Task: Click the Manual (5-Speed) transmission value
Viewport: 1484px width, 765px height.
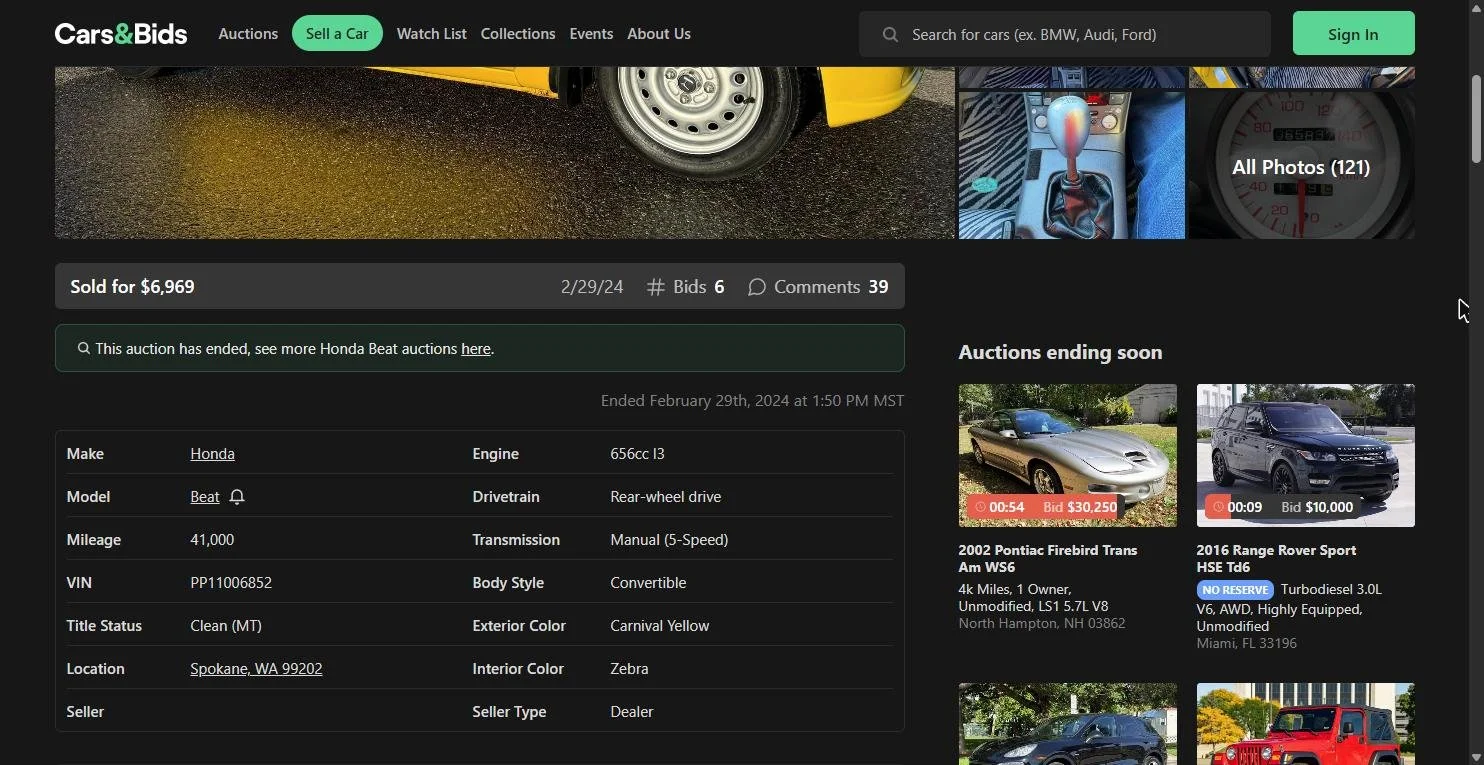Action: point(669,540)
